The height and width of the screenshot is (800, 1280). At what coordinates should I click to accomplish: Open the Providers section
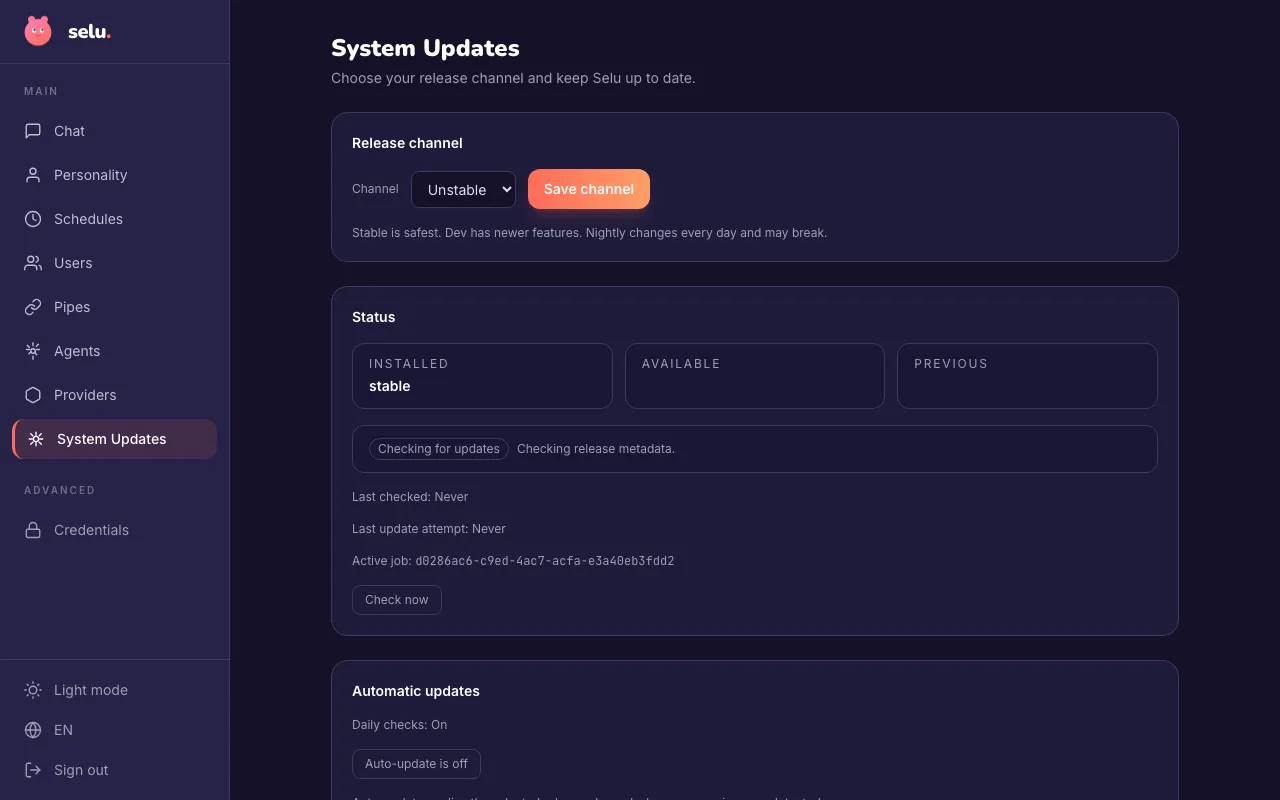(114, 395)
